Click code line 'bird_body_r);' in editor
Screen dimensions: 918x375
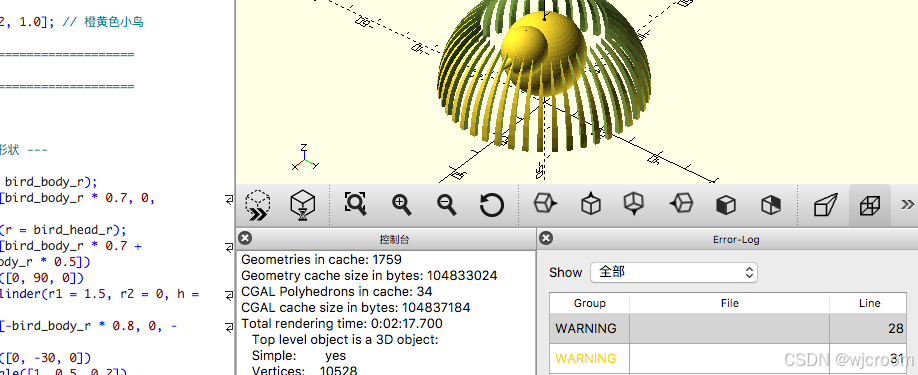(x=51, y=181)
